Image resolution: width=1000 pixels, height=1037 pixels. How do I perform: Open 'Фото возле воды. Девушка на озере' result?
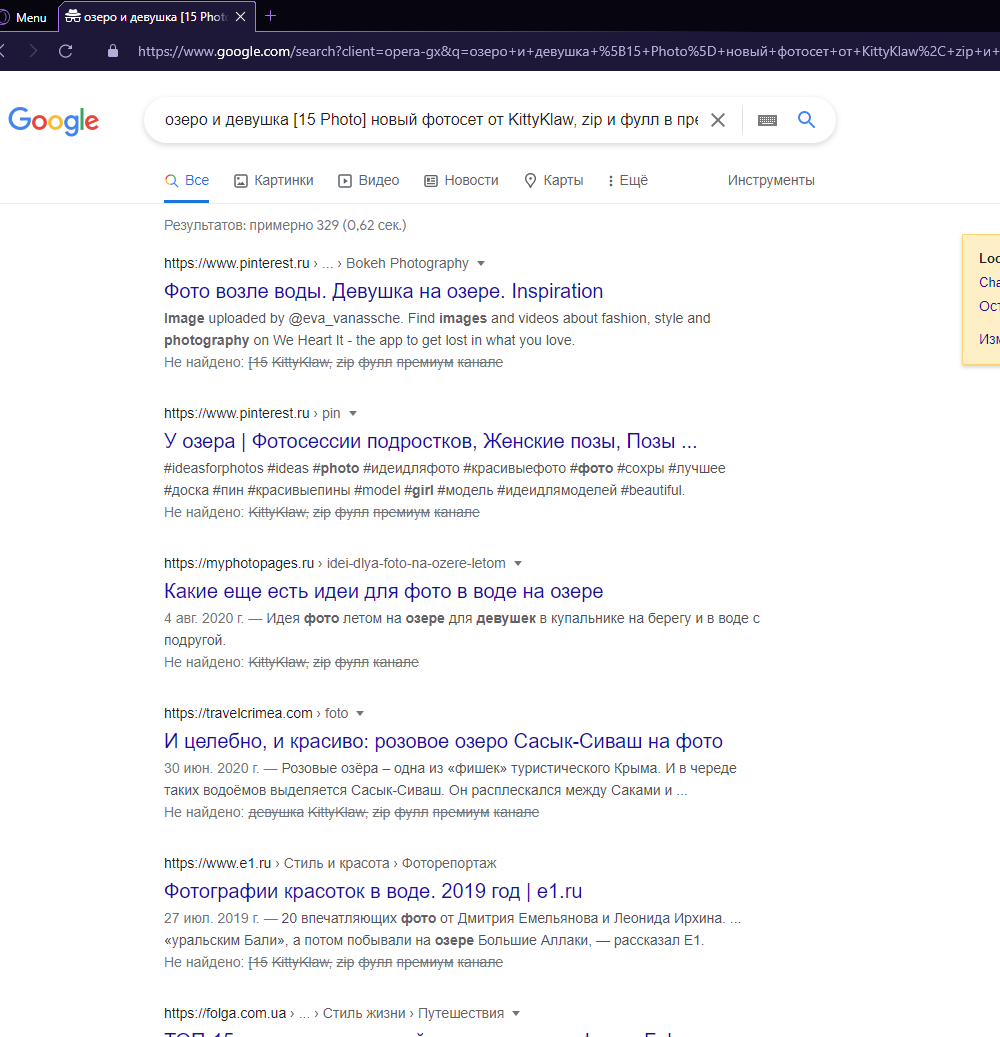point(384,291)
